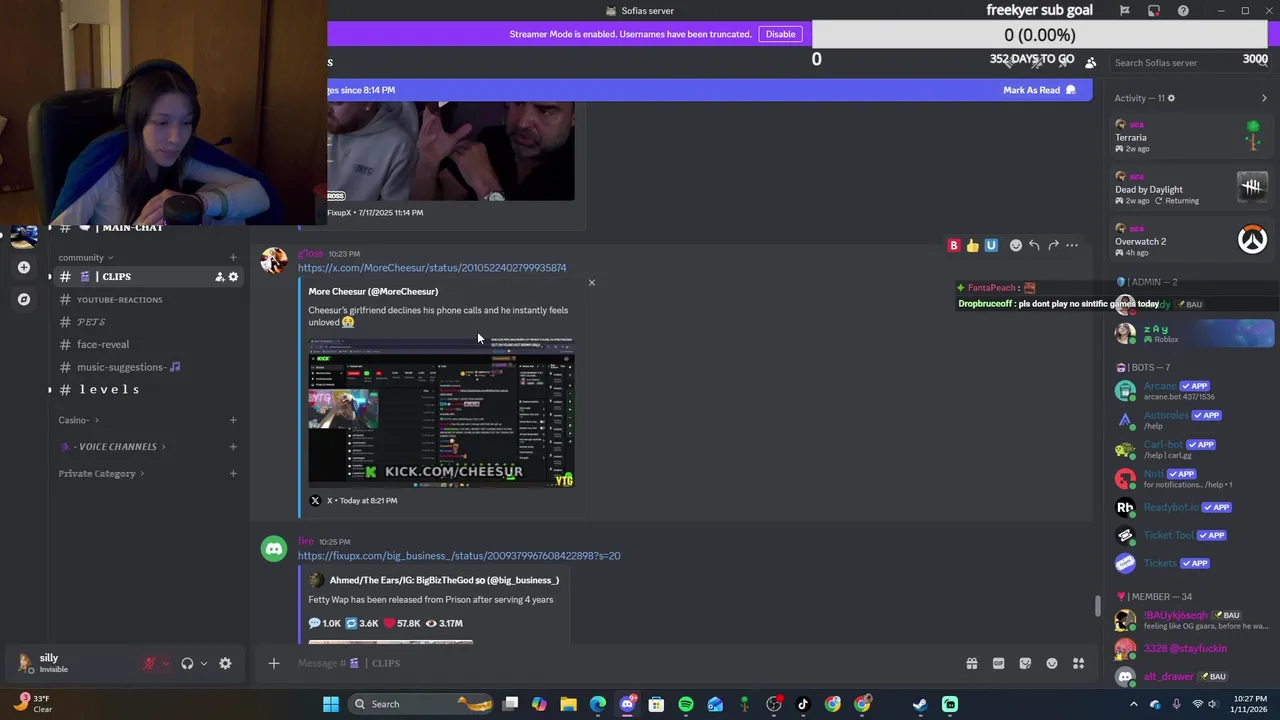Click Mark As Read button

(x=1039, y=90)
